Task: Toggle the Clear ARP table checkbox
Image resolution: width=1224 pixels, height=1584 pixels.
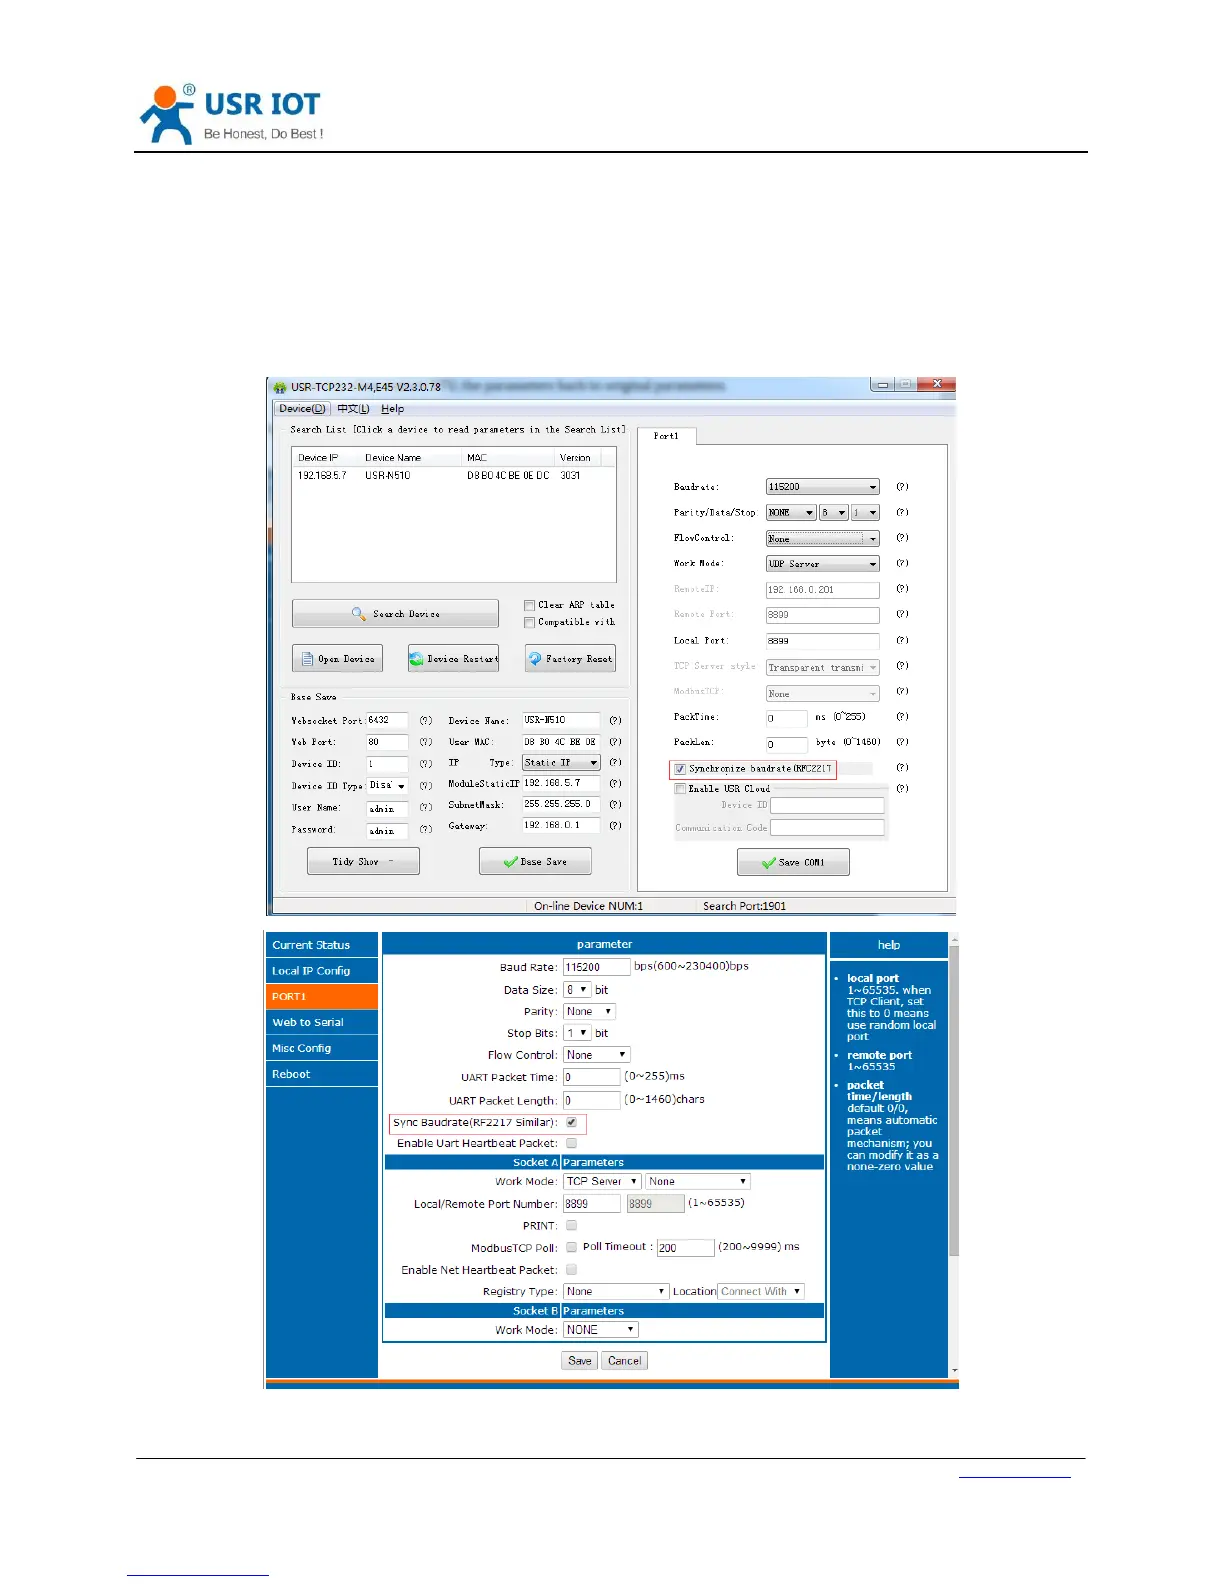Action: [x=529, y=605]
